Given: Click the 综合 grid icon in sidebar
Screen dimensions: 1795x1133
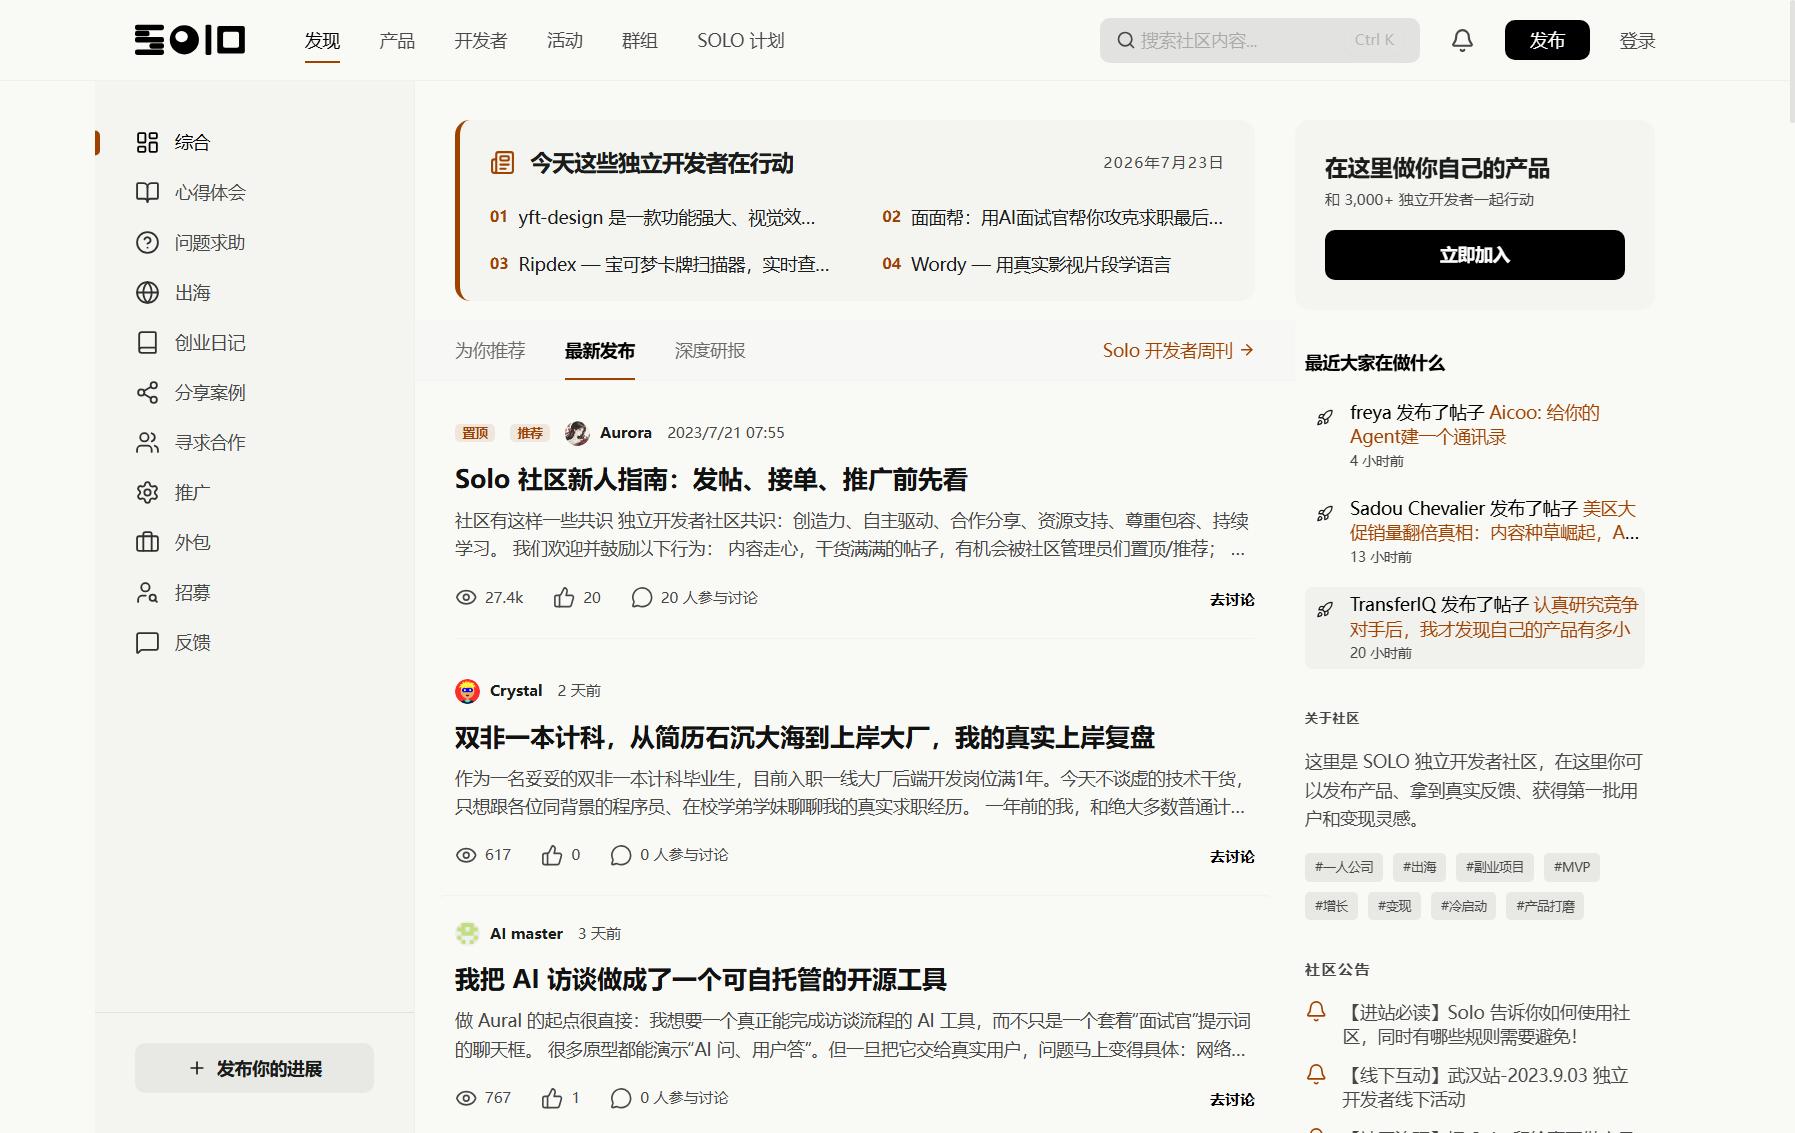Looking at the screenshot, I should (x=147, y=142).
